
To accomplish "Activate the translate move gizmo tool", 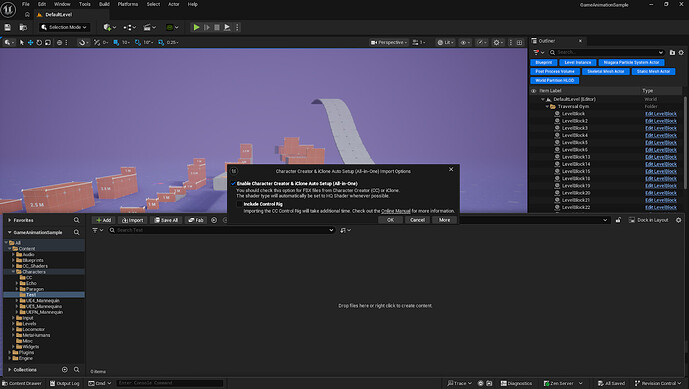I will (30, 43).
